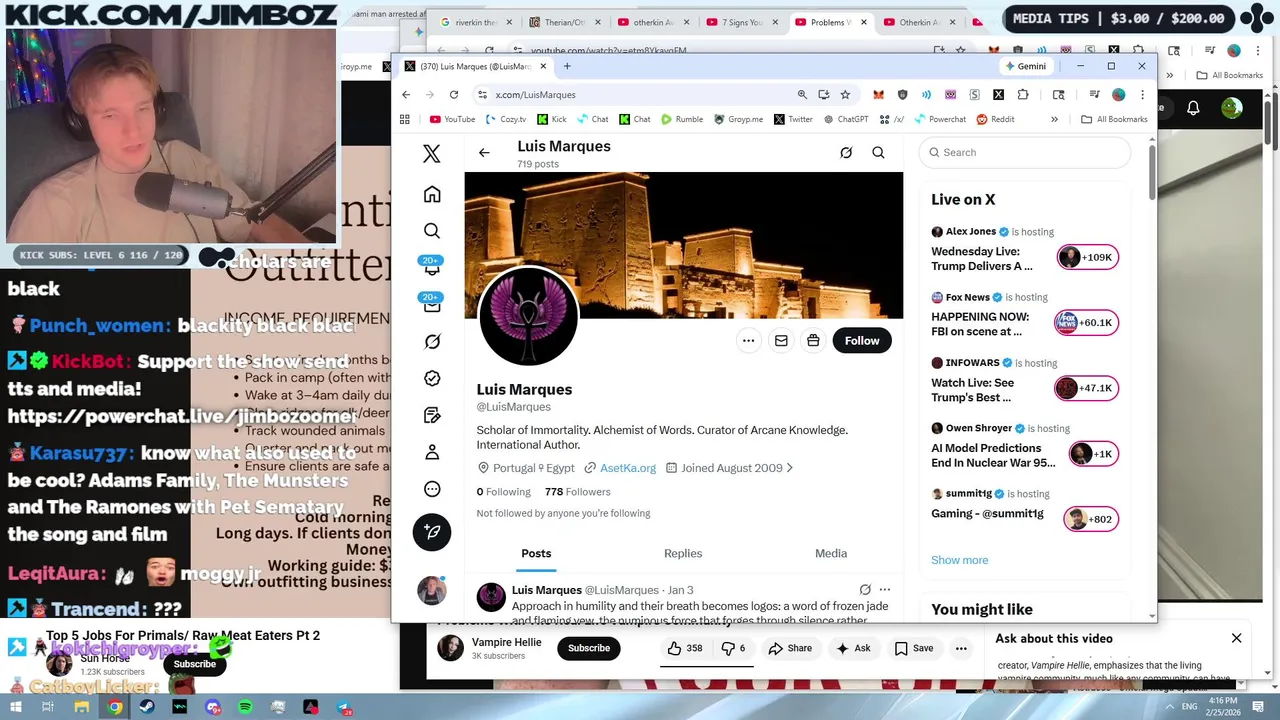Image resolution: width=1280 pixels, height=720 pixels.
Task: Message Luis Marques via envelope icon
Action: point(781,341)
